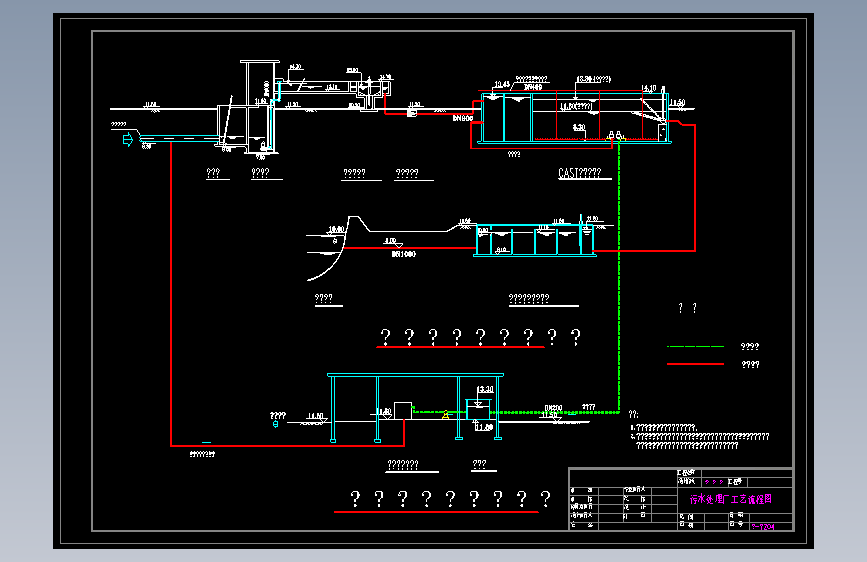867x562 pixels.
Task: Click the "11.80" elevation below small tank
Action: (484, 428)
